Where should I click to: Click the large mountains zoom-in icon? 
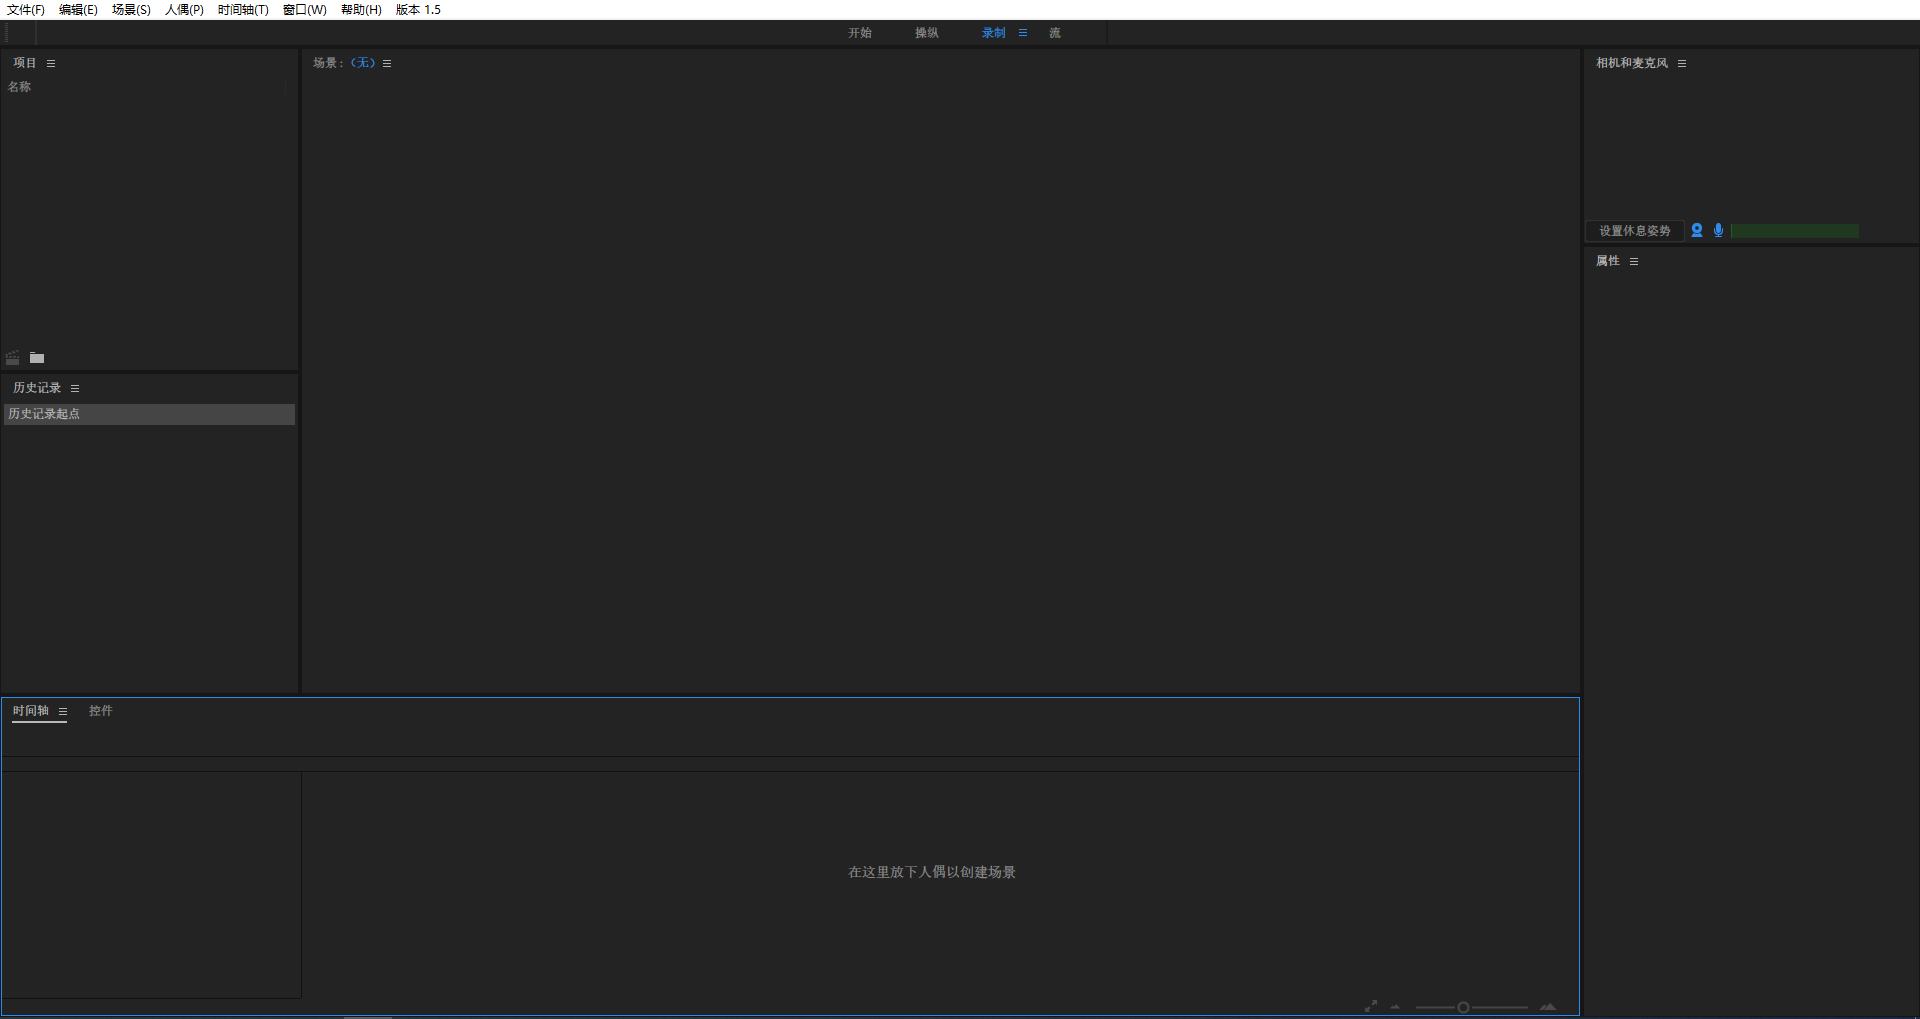[1548, 1007]
